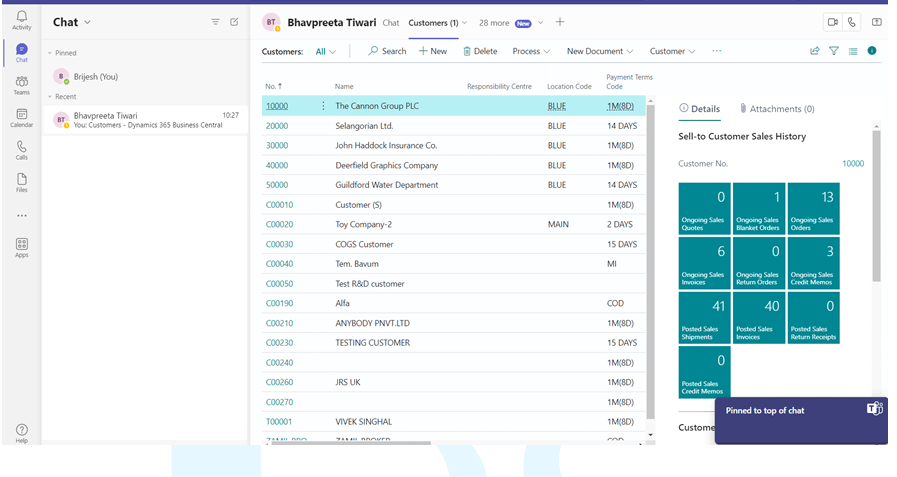Pop out the chat window

pos(876,22)
